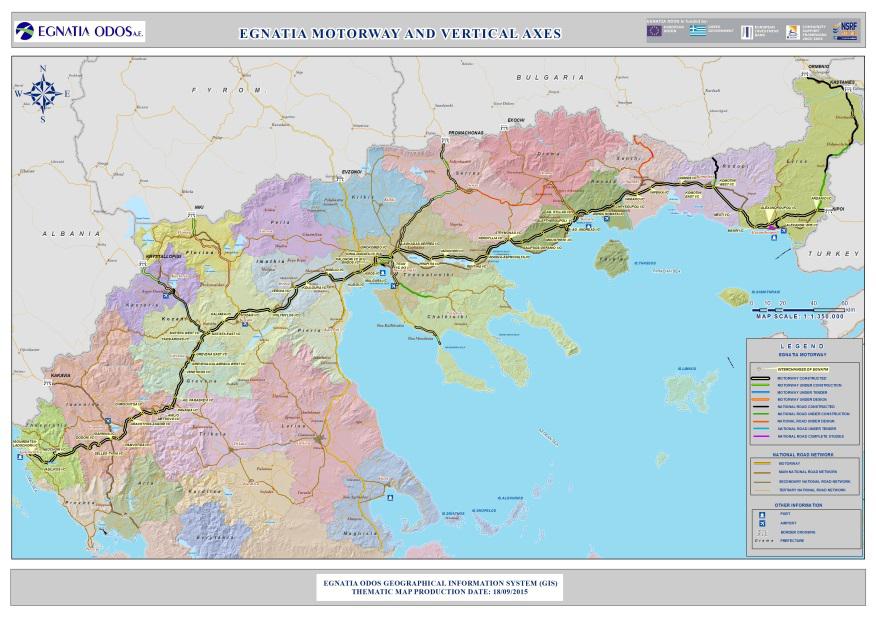Click the map scale bar
Screen dimensions: 876x620
pyautogui.click(x=795, y=308)
